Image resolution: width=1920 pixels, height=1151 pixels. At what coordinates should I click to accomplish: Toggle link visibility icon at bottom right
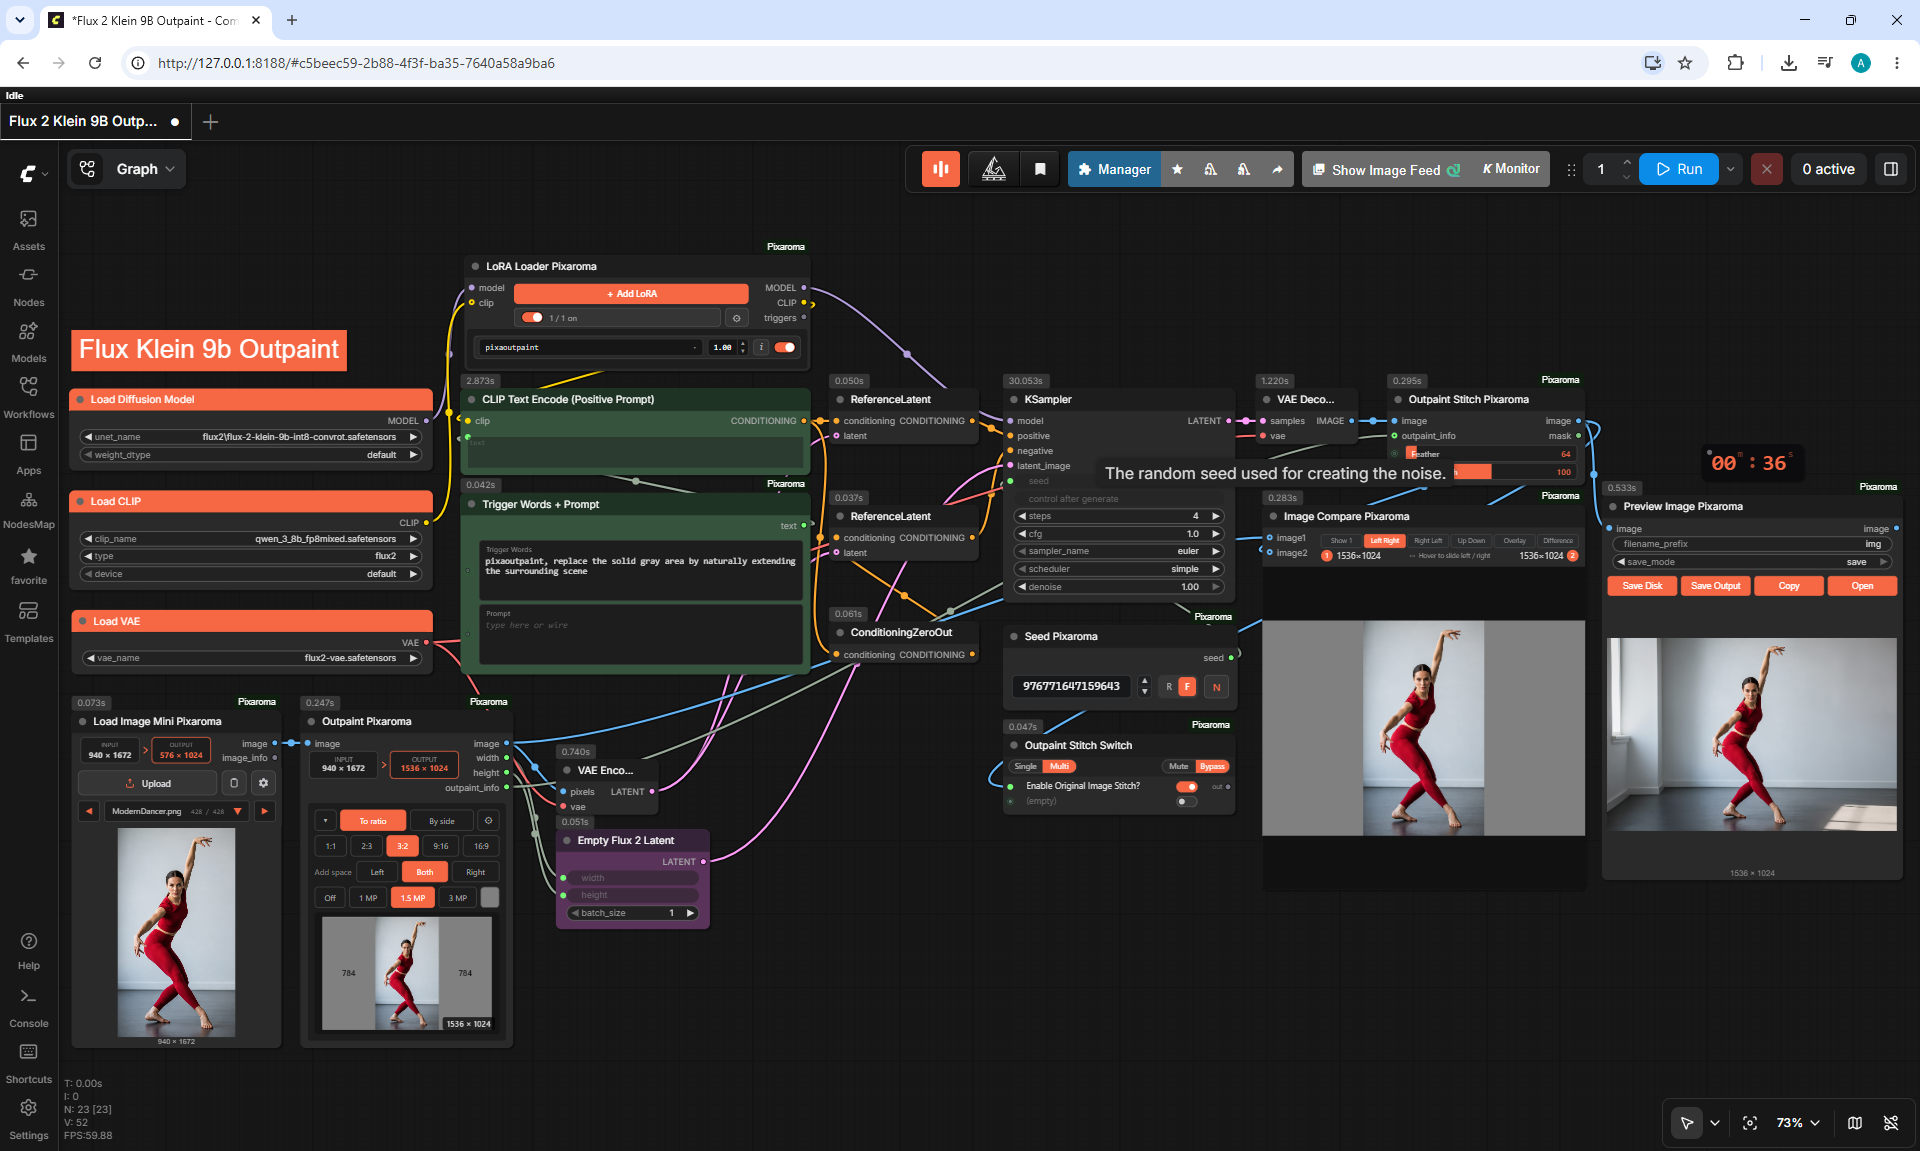(1891, 1123)
